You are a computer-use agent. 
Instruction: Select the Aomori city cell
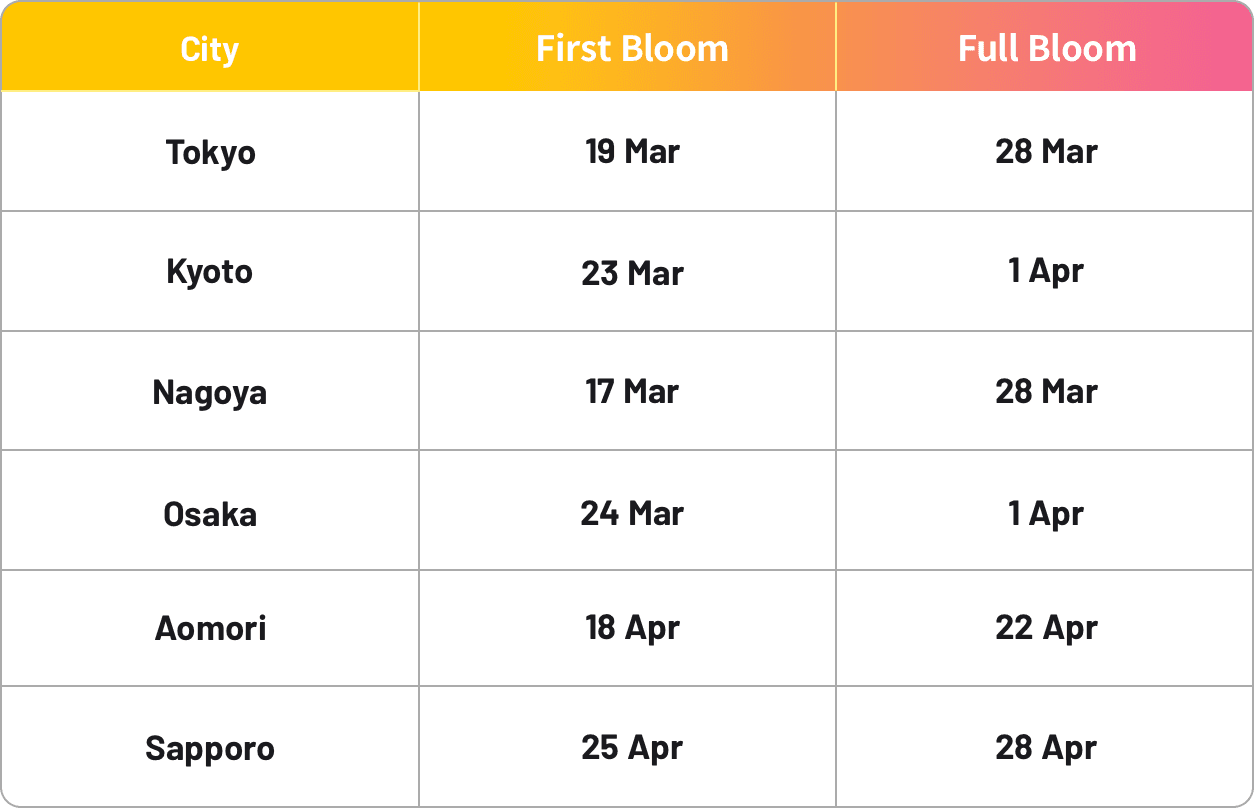pos(210,628)
